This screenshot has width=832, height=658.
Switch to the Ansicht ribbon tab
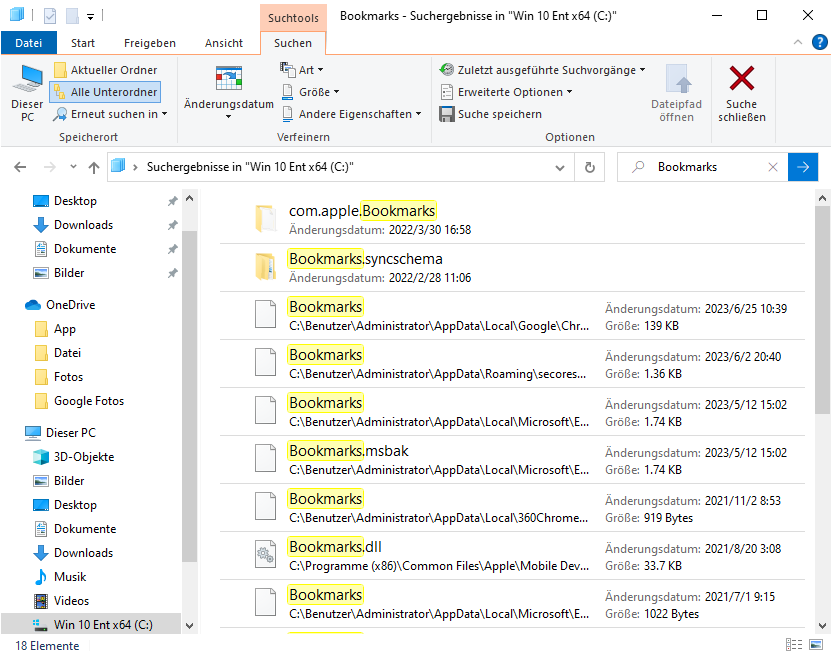coord(224,43)
